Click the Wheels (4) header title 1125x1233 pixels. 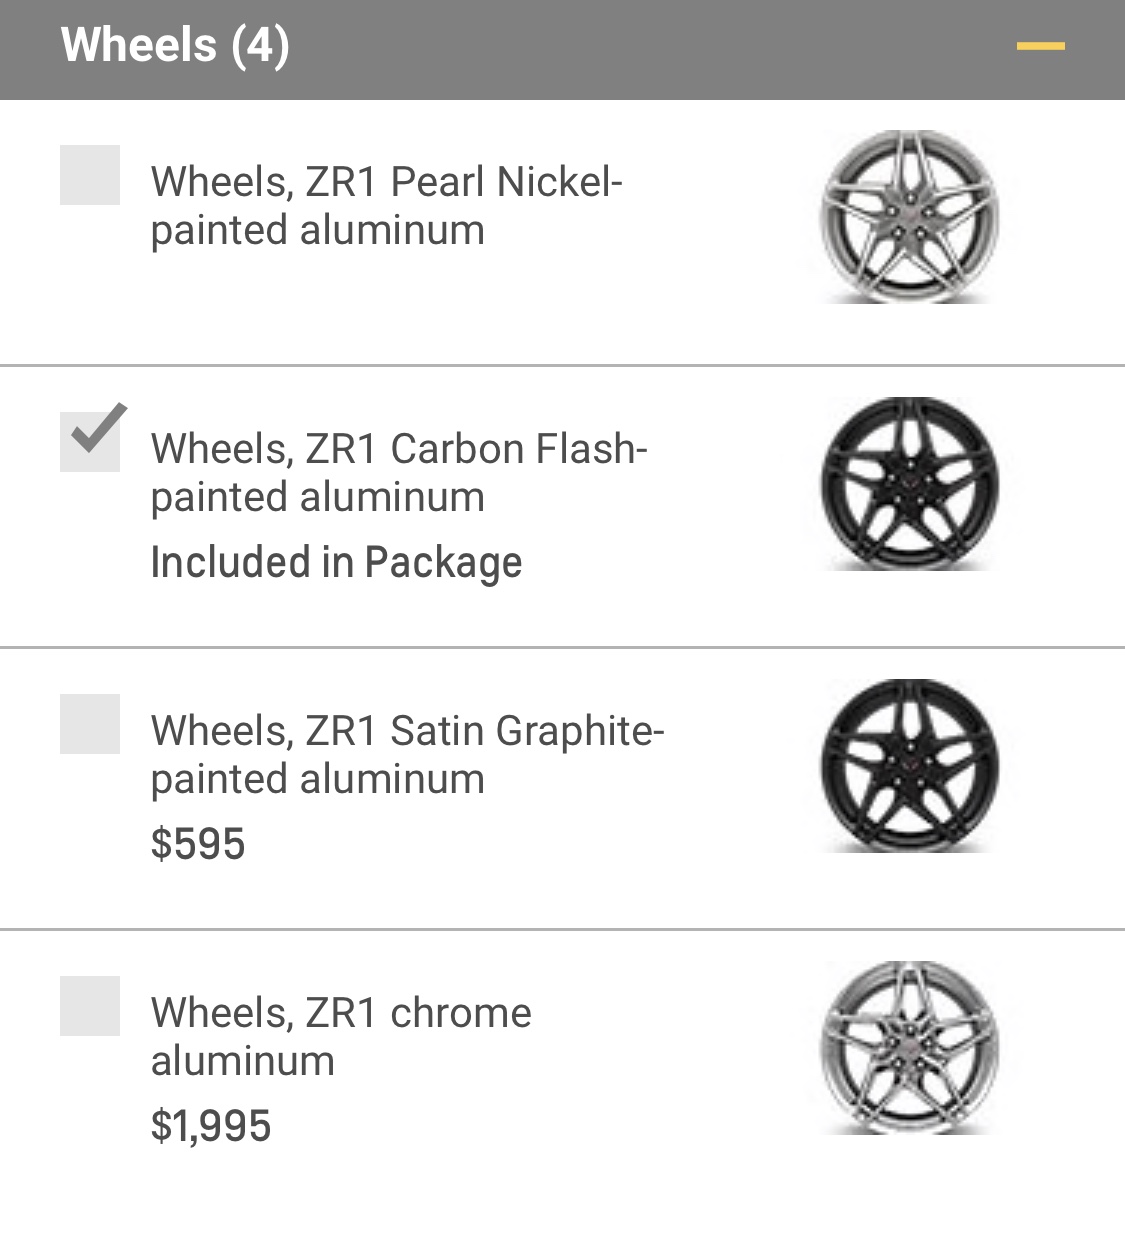tap(175, 46)
